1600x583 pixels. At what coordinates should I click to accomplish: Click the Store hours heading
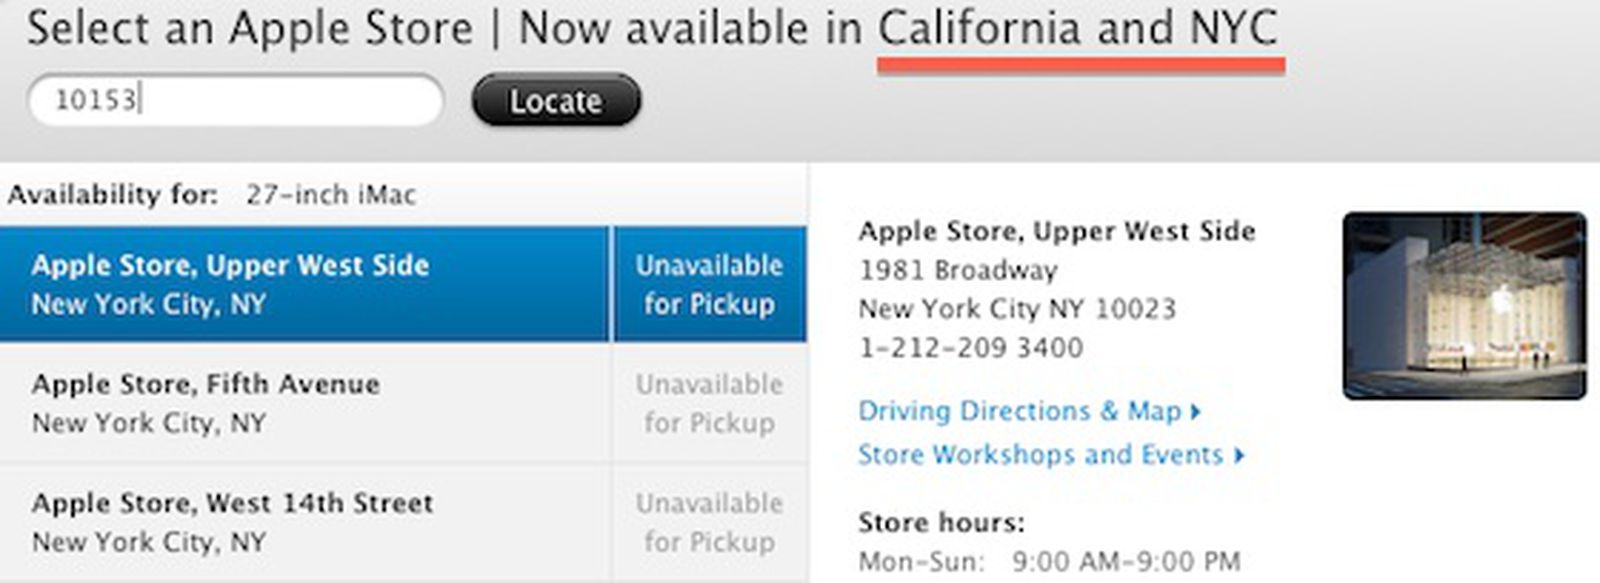(920, 523)
